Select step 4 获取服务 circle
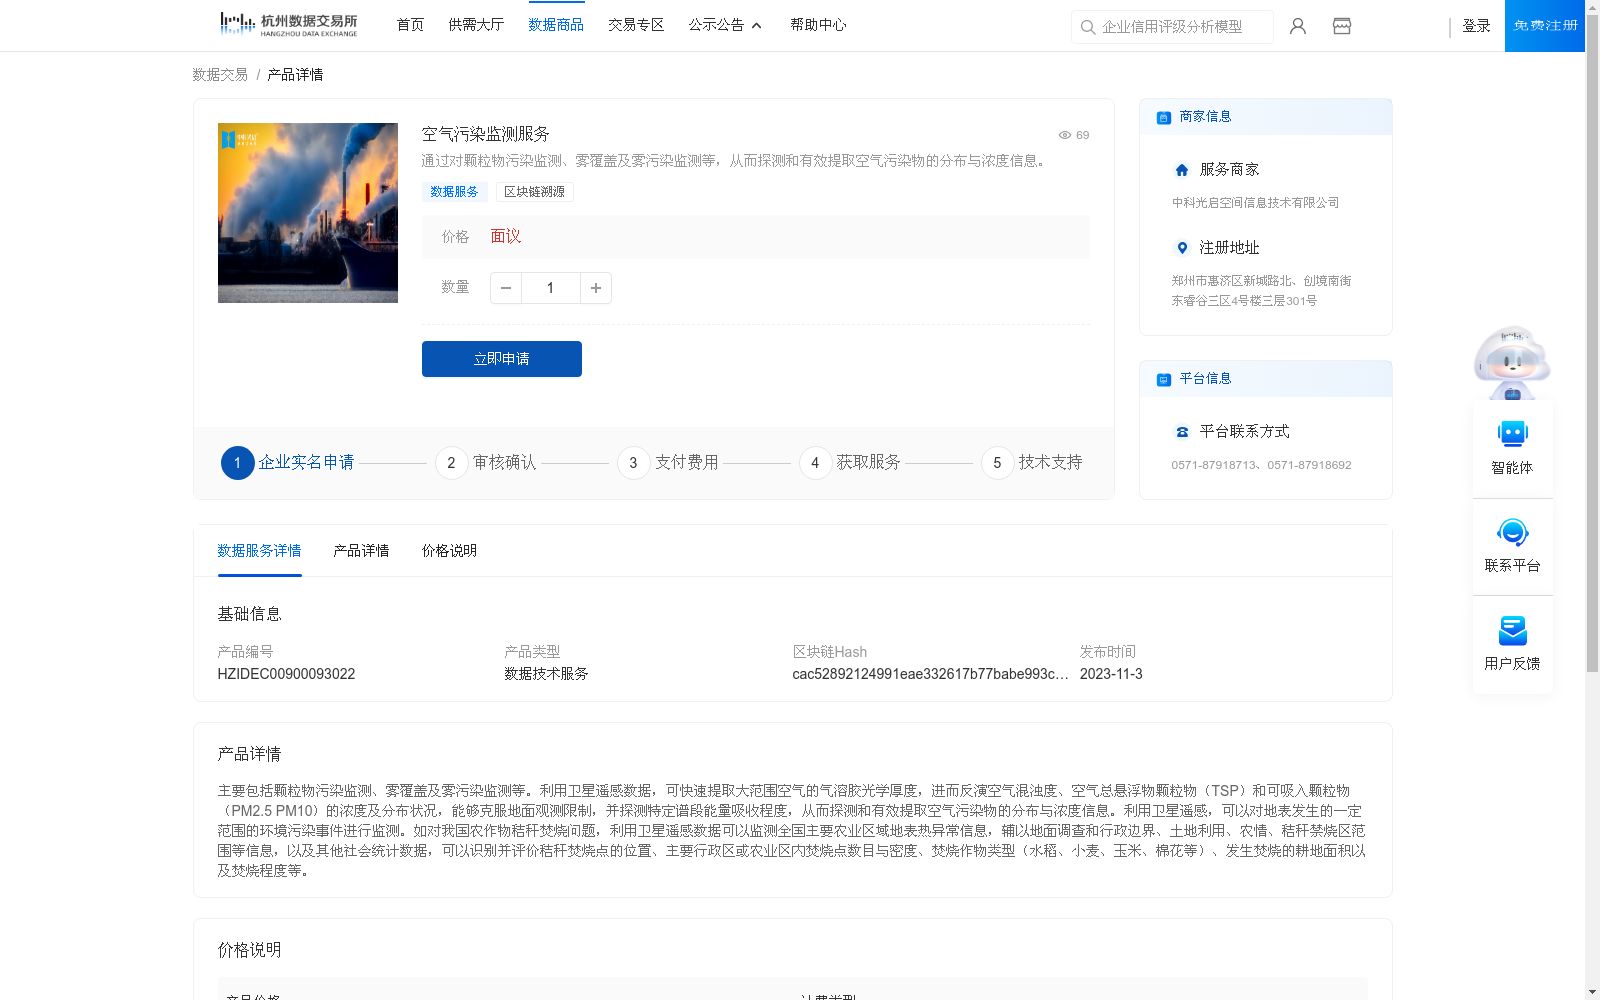This screenshot has height=1000, width=1600. (815, 463)
